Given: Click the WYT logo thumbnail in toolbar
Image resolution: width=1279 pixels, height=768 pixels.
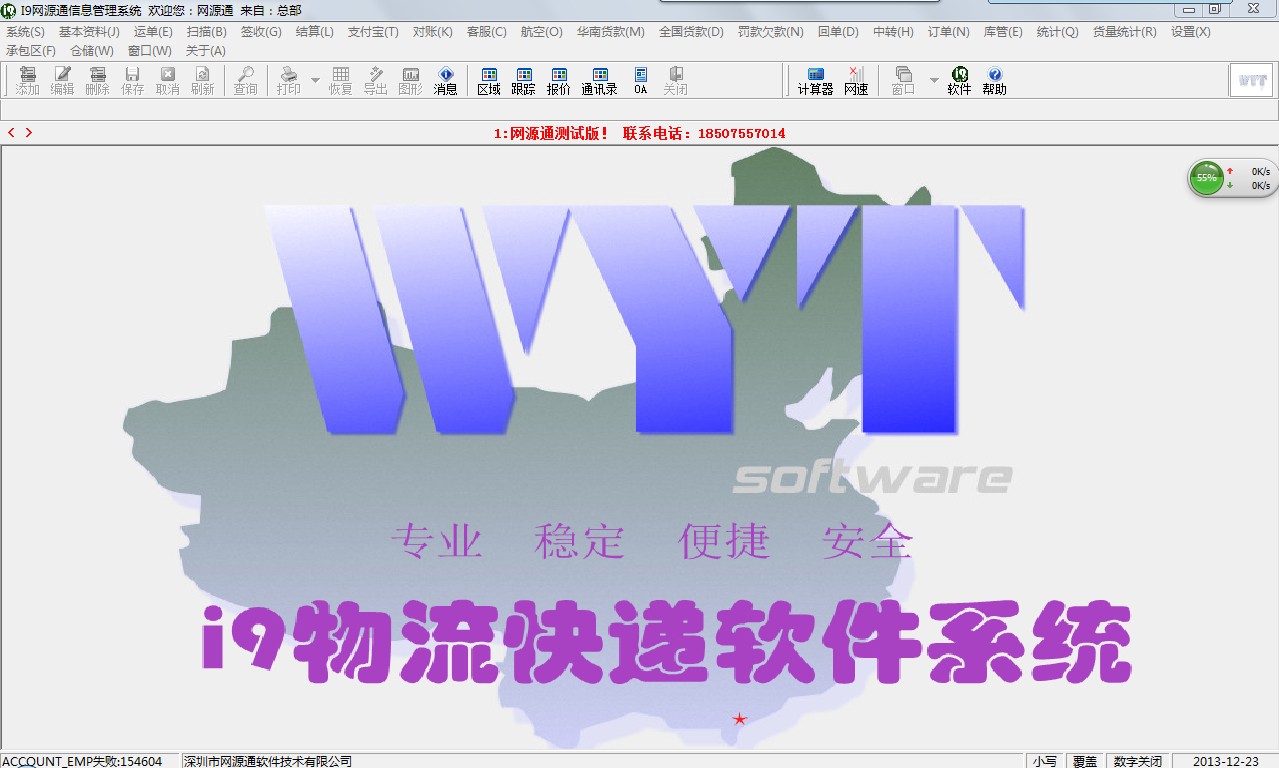Looking at the screenshot, I should coord(1251,81).
